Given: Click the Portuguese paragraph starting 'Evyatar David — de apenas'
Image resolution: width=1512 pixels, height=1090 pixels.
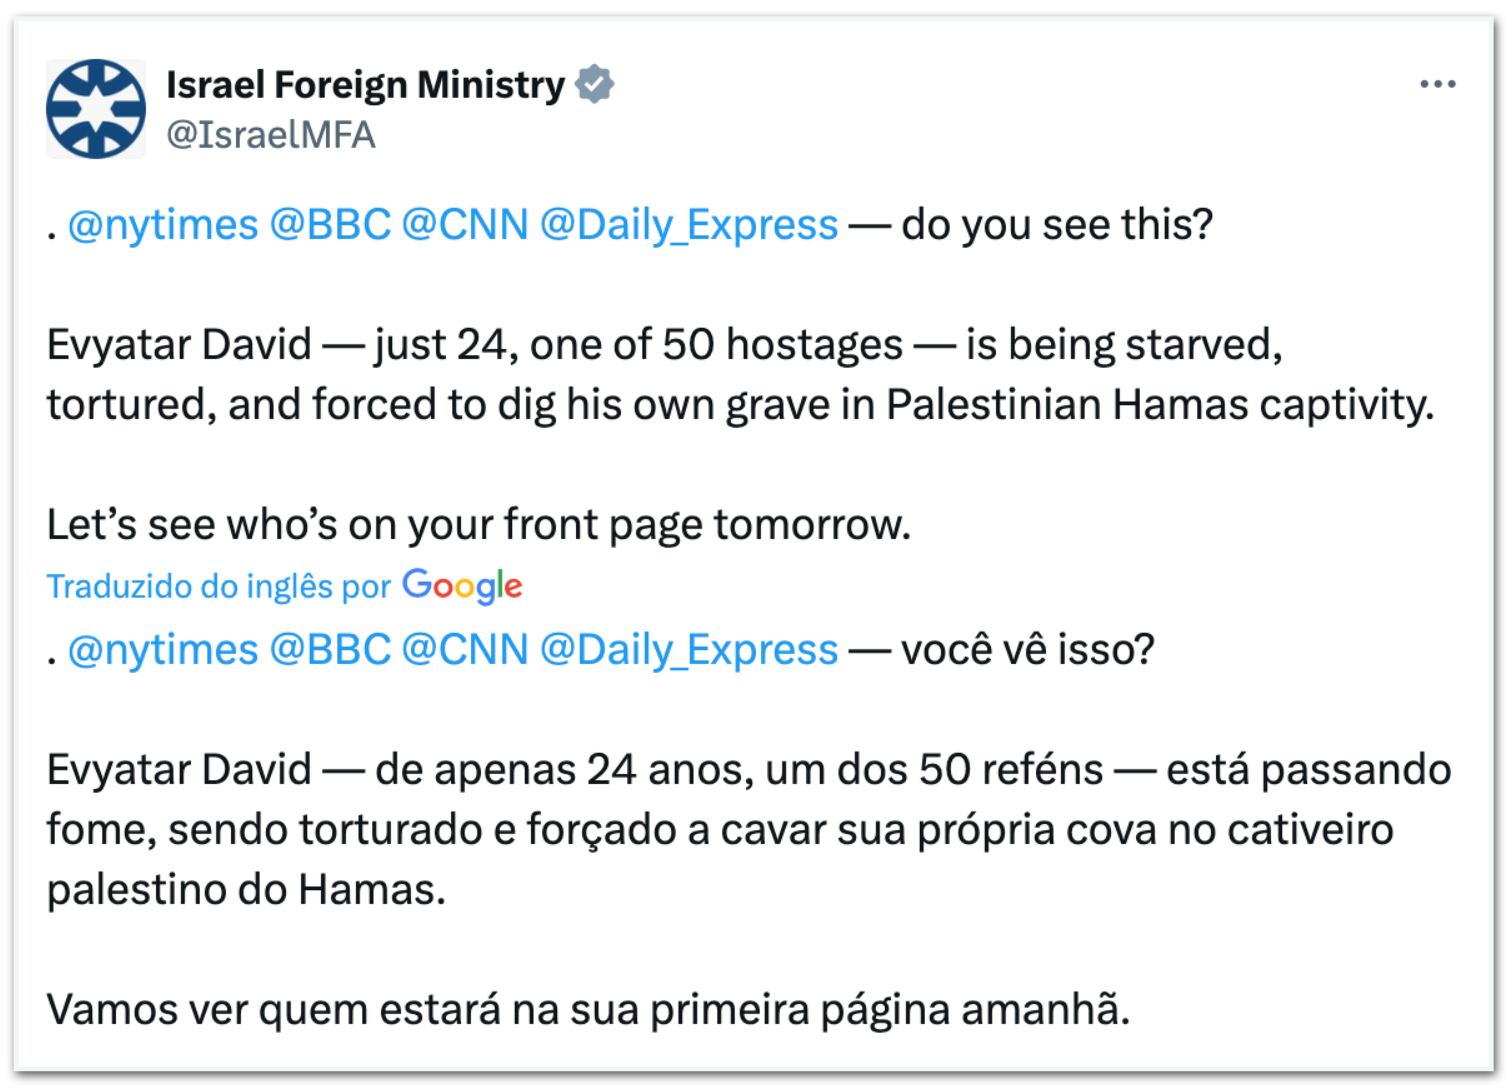Looking at the screenshot, I should click(x=749, y=830).
